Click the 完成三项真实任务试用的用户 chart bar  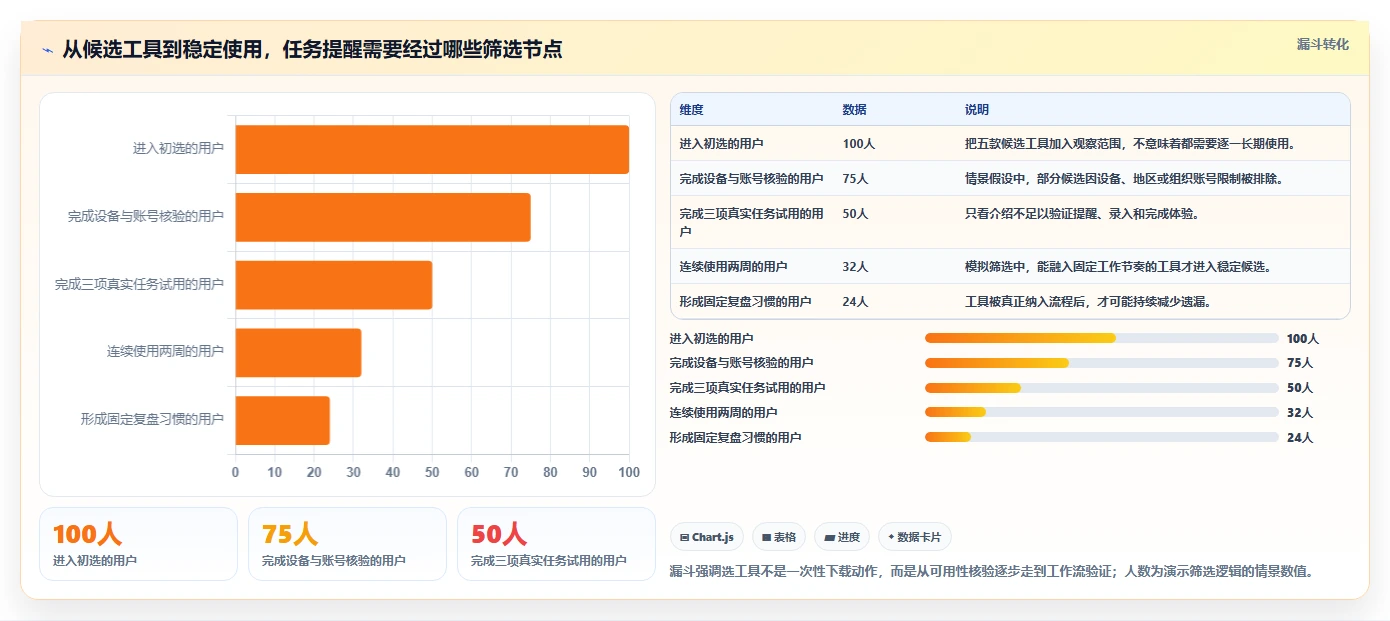(334, 285)
